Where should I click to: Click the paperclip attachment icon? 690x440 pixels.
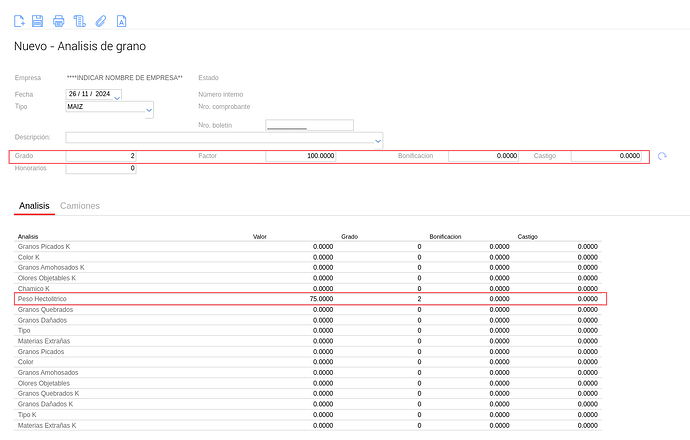point(100,20)
